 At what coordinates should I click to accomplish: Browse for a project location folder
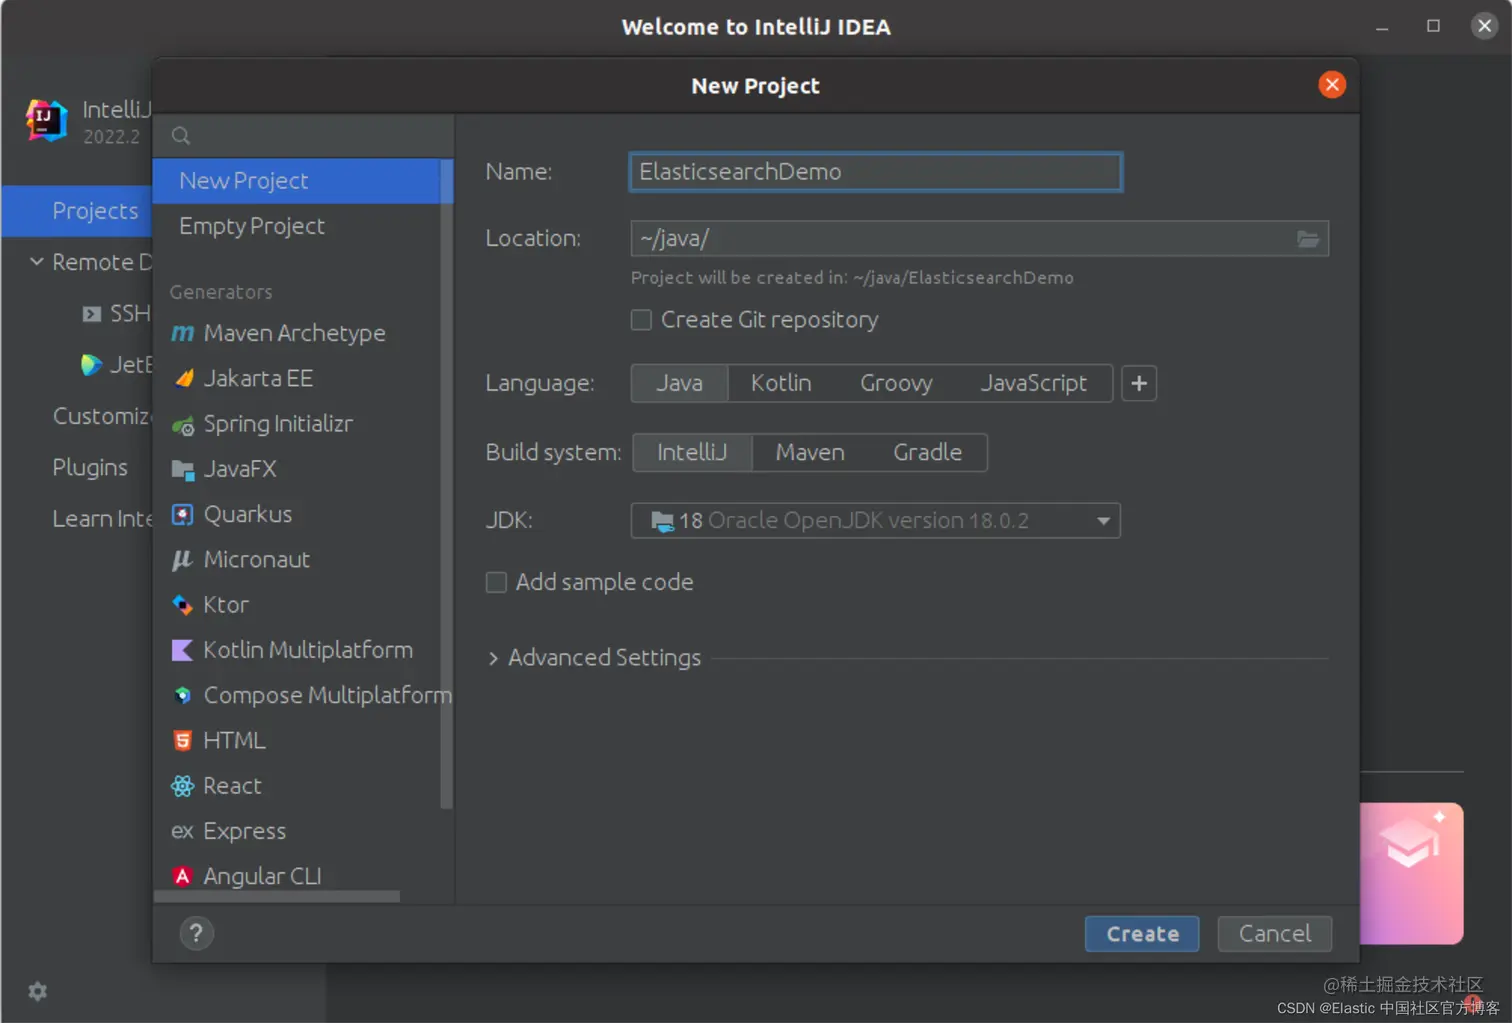click(1308, 238)
